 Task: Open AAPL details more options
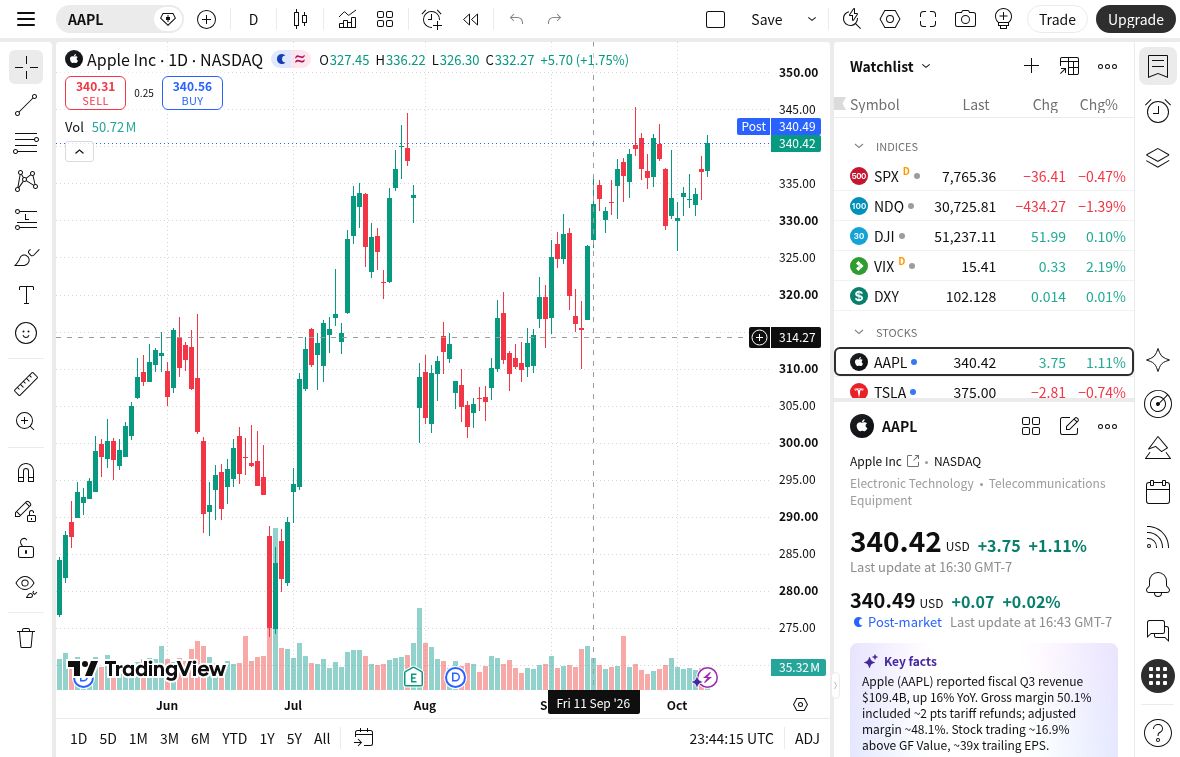point(1108,427)
